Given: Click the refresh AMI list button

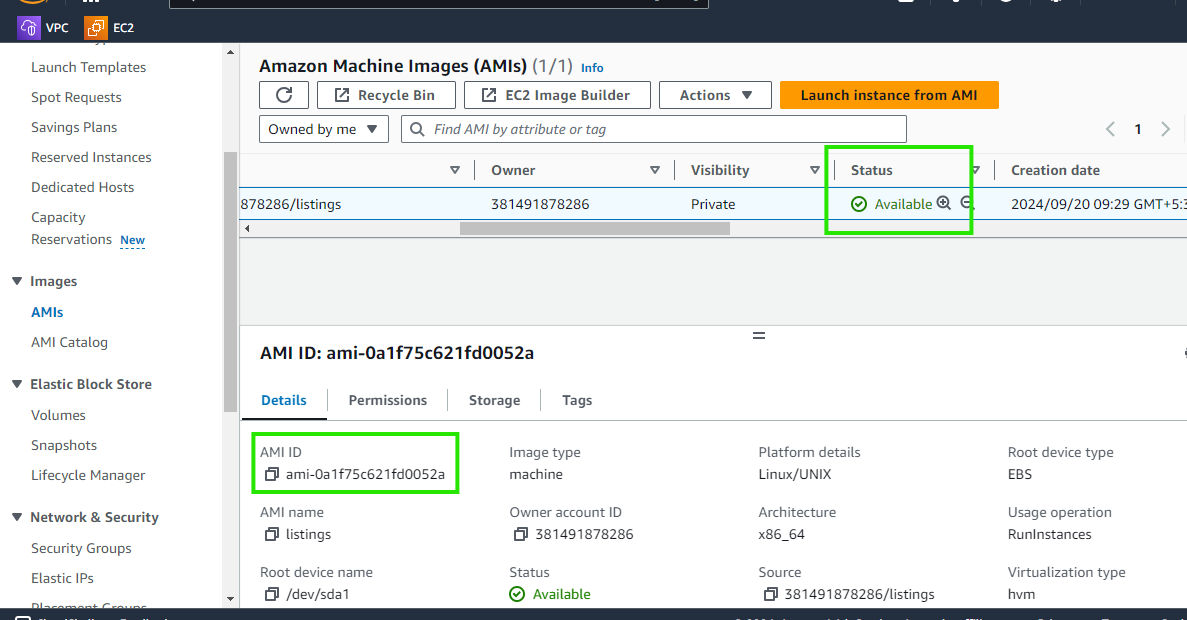Looking at the screenshot, I should 284,95.
